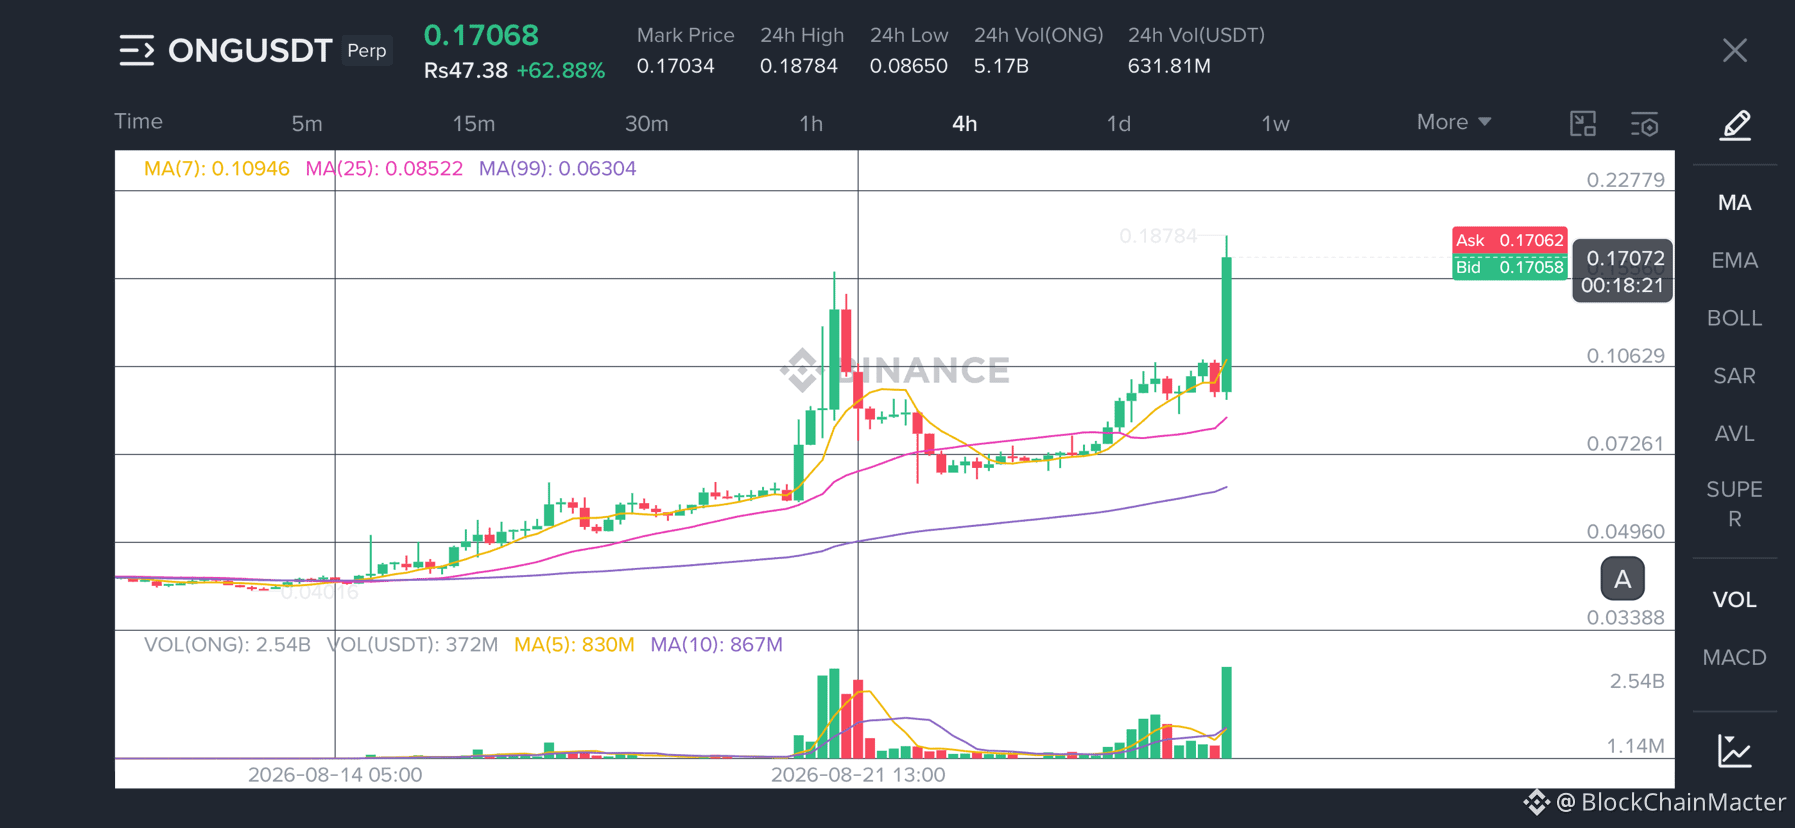Click the VOL(ONG) 2.54B label
Screen dimensions: 1795x828
[227, 645]
